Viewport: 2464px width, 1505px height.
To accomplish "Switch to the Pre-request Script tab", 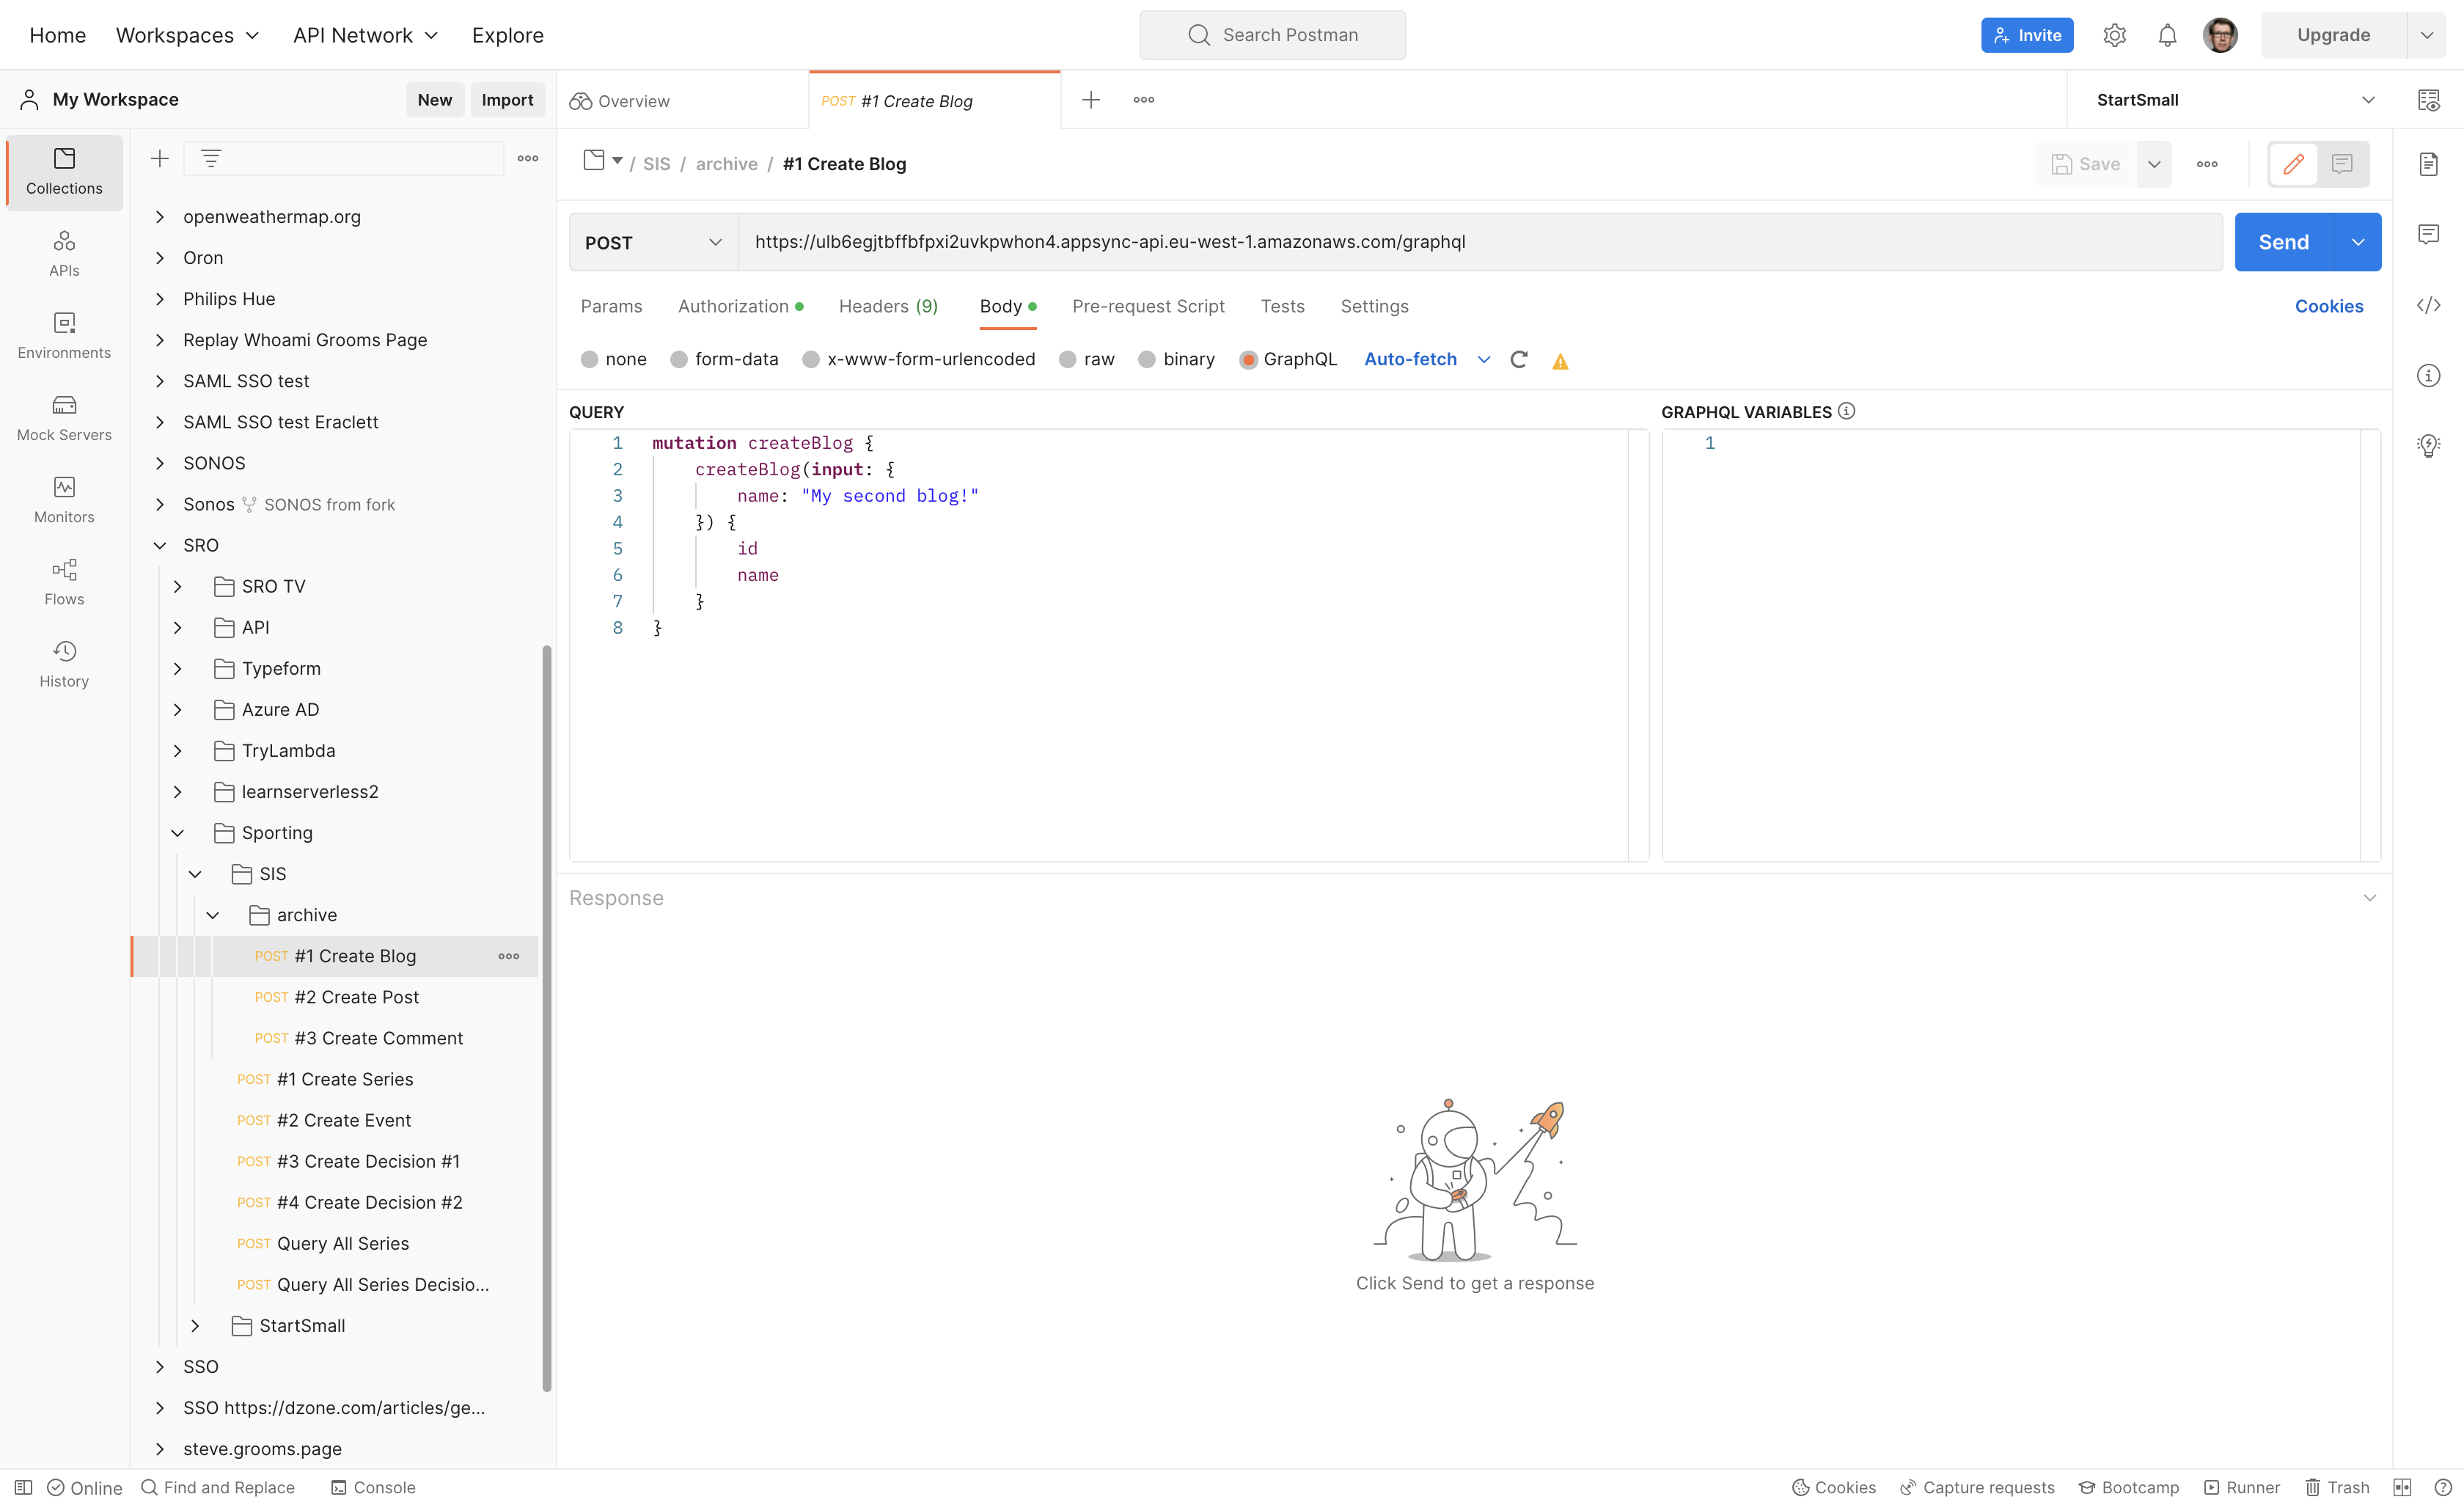I will (x=1148, y=306).
